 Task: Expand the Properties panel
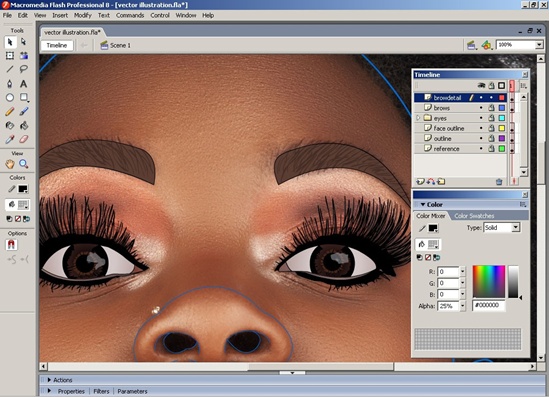(49, 391)
